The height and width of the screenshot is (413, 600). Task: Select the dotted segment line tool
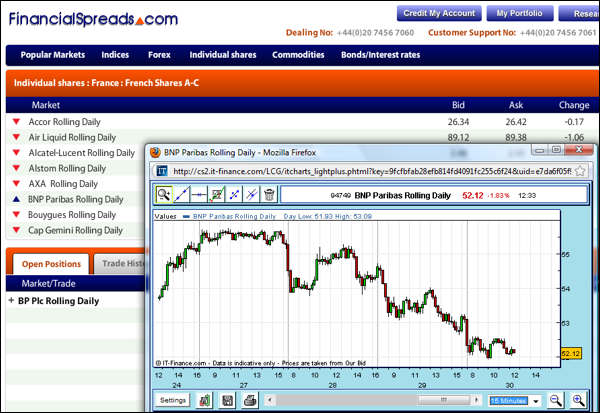pos(234,194)
